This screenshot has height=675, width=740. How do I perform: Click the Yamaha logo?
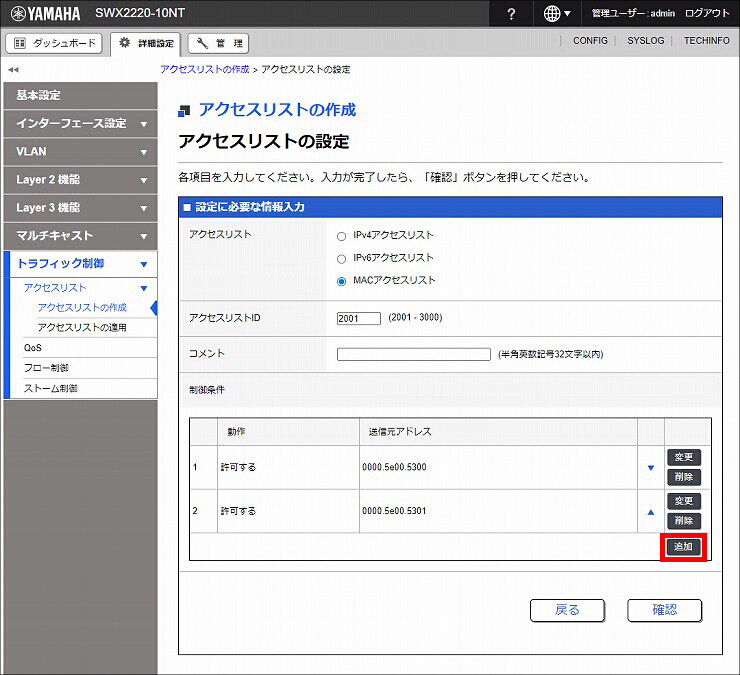(x=45, y=14)
